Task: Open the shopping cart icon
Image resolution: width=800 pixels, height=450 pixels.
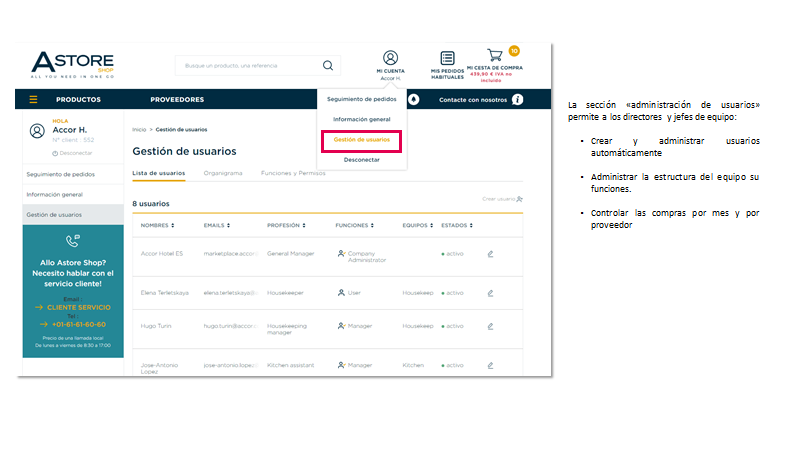Action: click(x=494, y=55)
